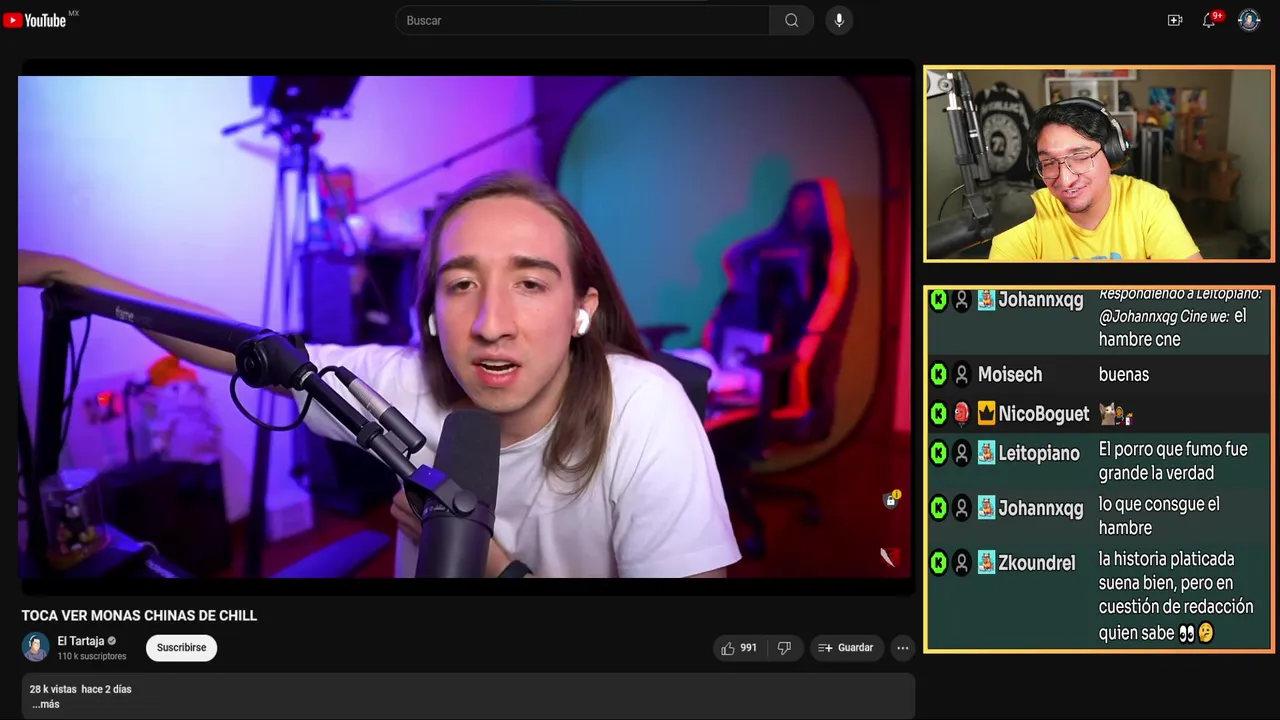Click the streamer webcam overlay

tap(1098, 164)
